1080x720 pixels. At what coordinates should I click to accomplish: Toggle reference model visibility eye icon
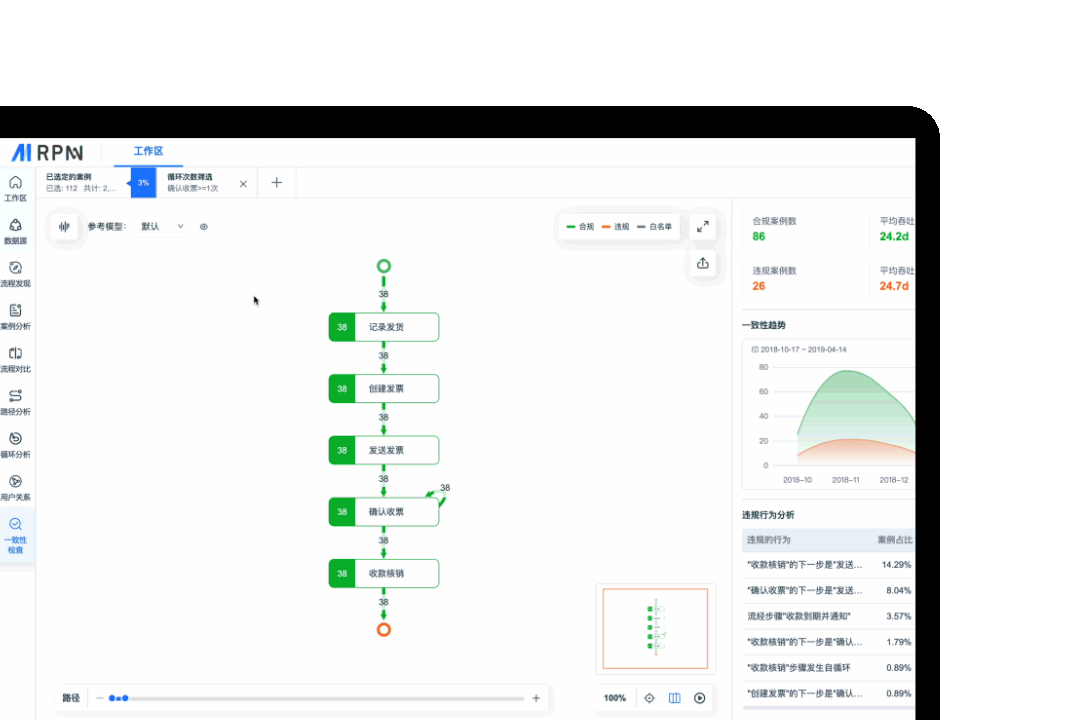(x=204, y=227)
